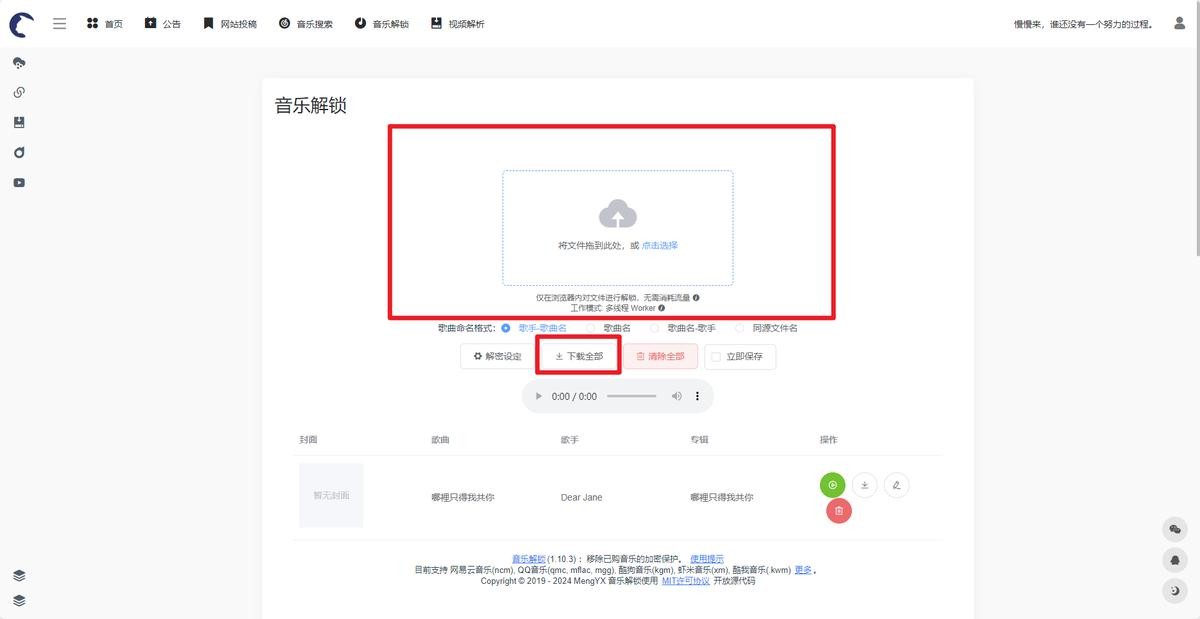The image size is (1200, 619).
Task: Click the YouTube-style video icon in sidebar
Action: (x=19, y=183)
